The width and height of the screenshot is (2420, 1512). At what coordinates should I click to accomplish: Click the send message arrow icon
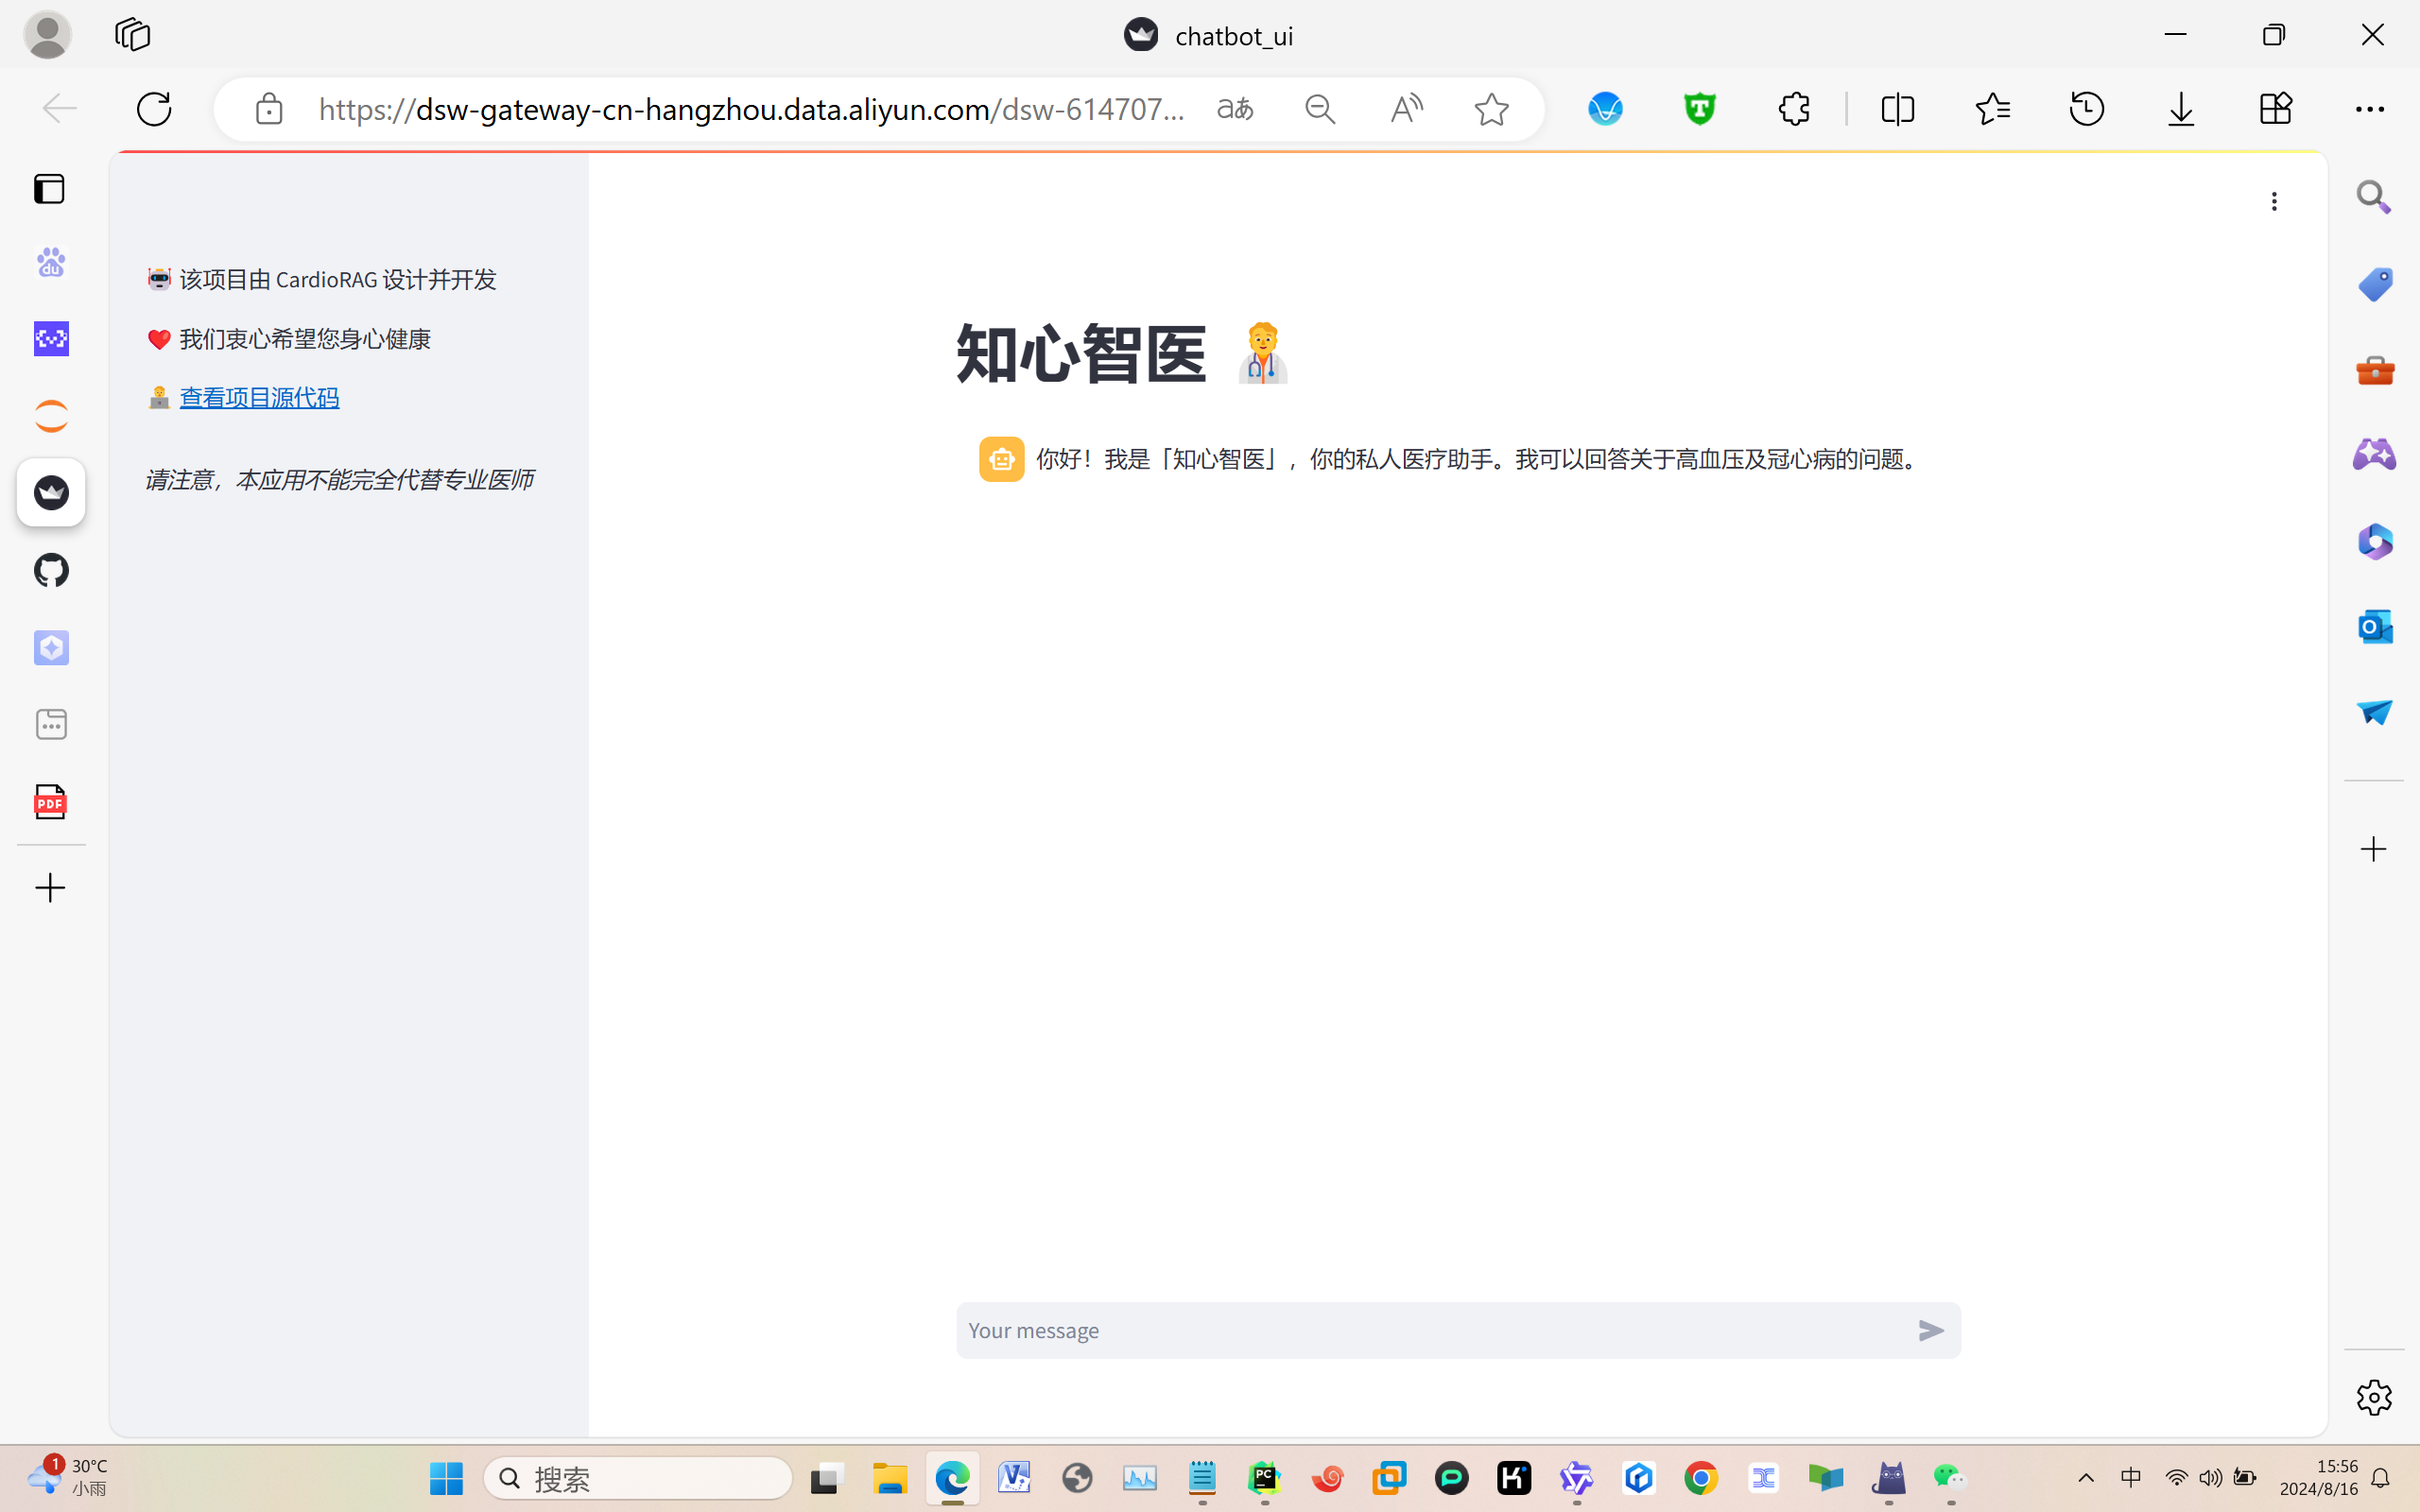[1930, 1330]
